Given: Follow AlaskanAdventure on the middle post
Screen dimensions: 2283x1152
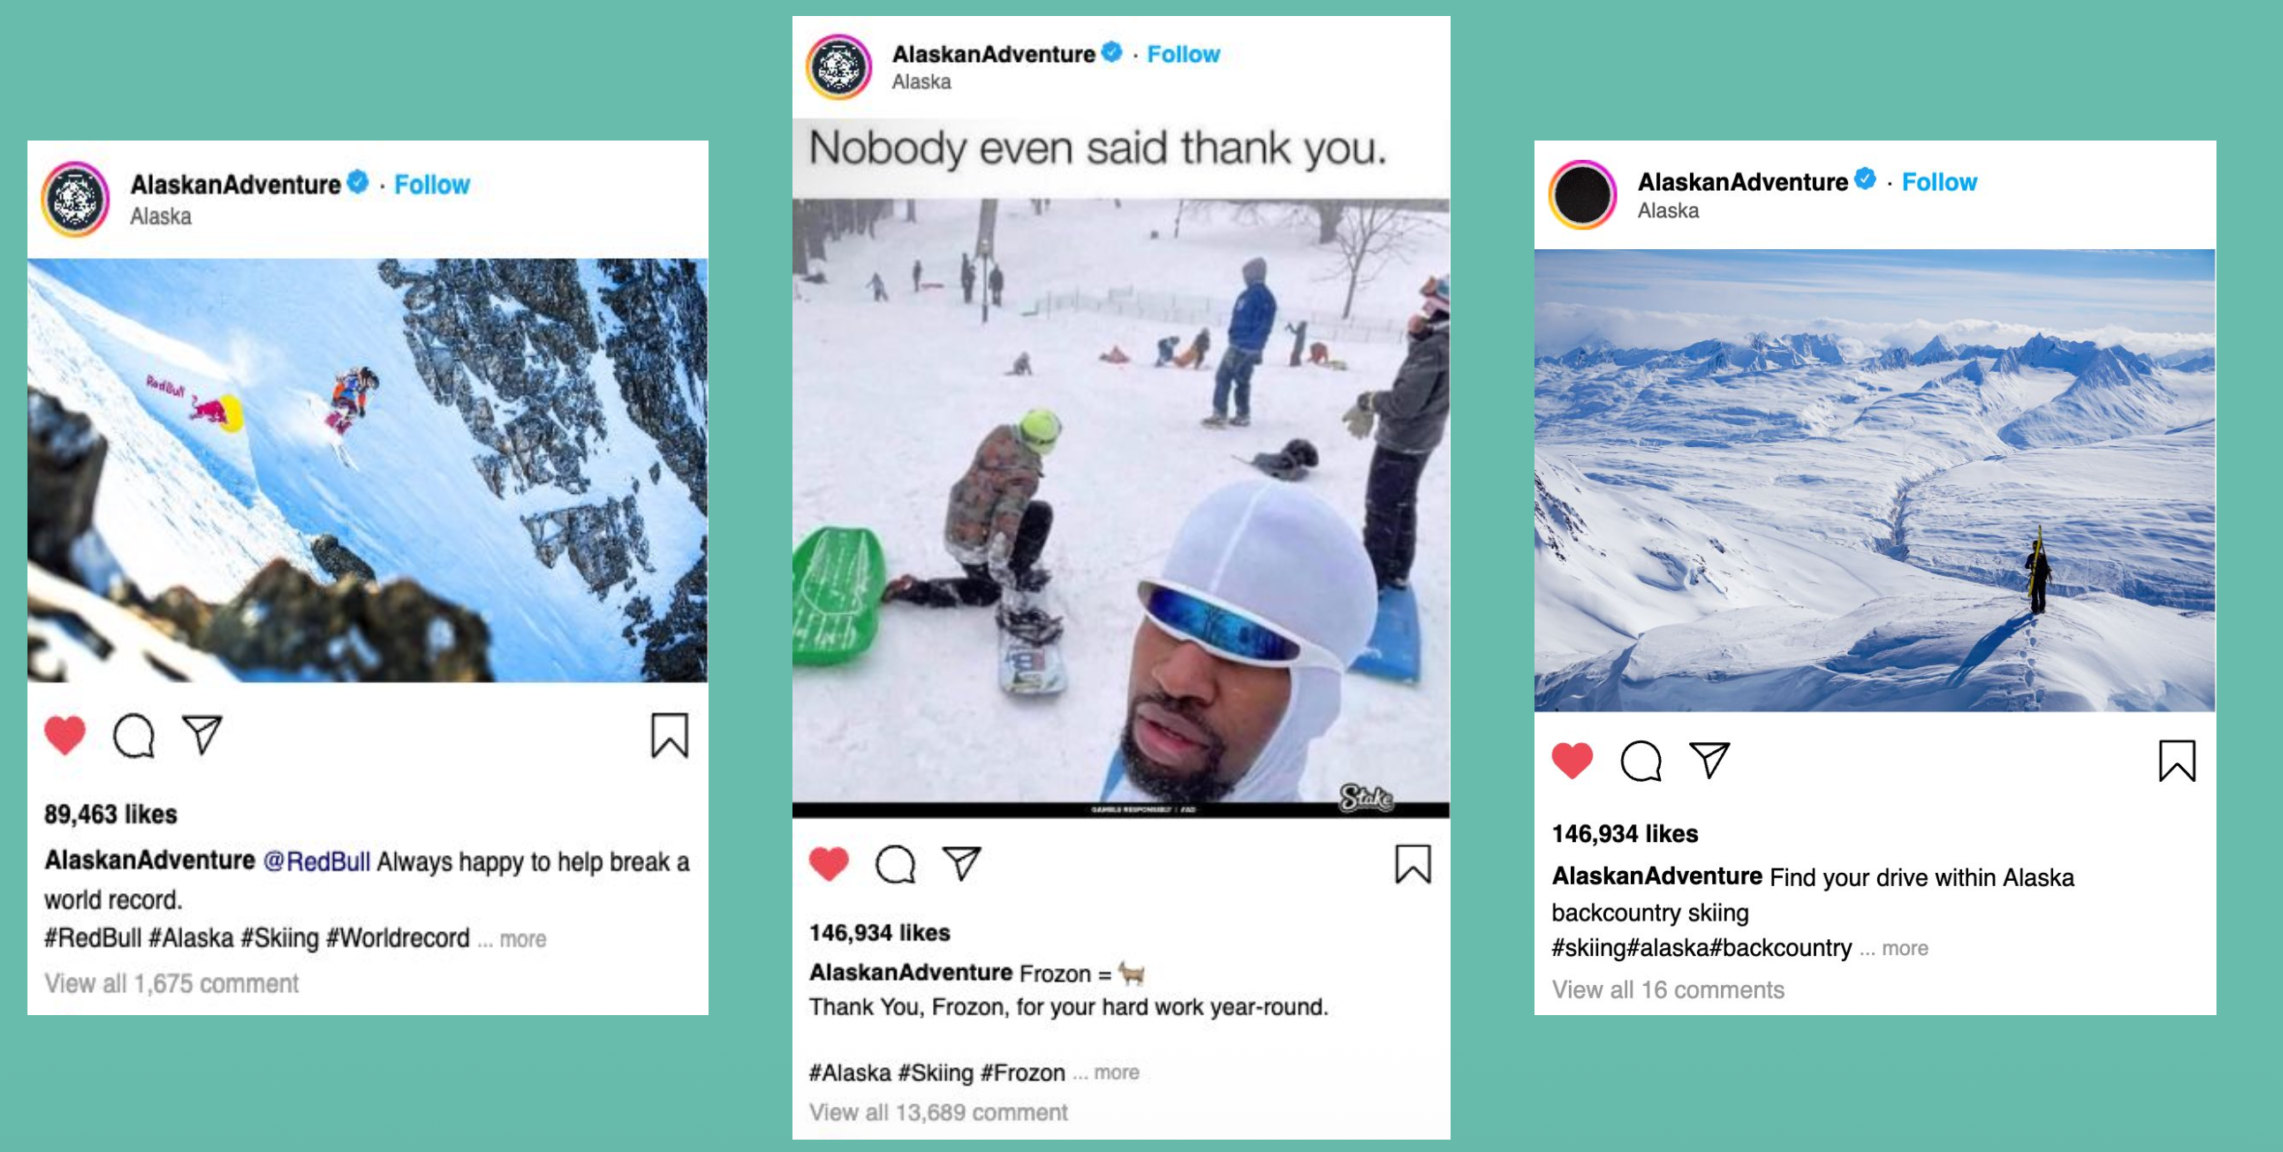Looking at the screenshot, I should click(x=1183, y=54).
